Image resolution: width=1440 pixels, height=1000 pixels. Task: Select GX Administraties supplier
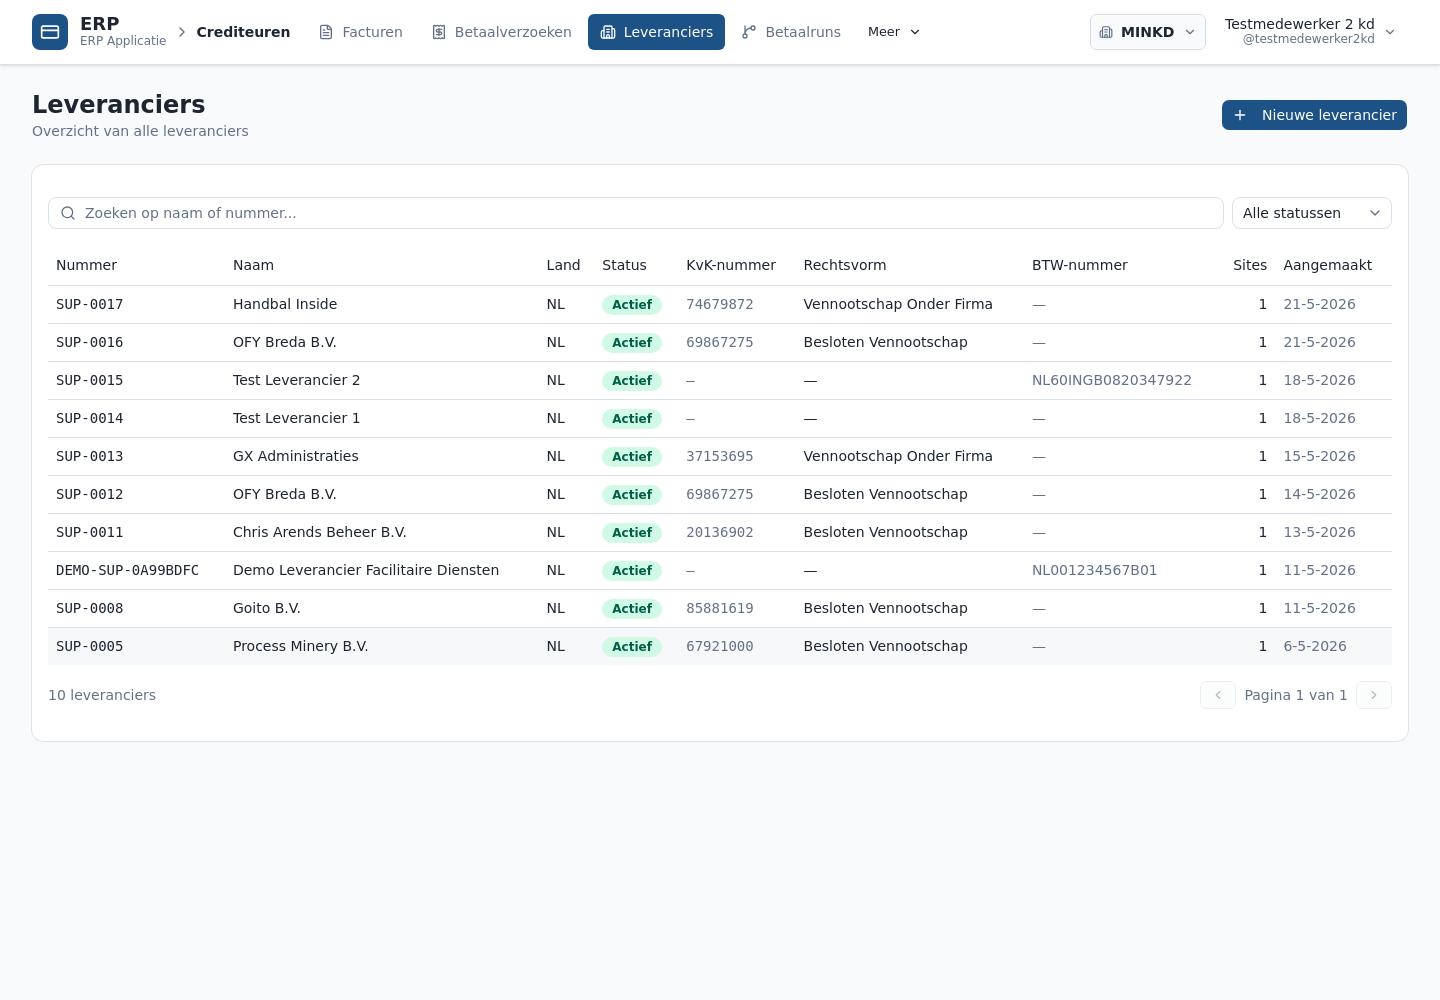296,456
